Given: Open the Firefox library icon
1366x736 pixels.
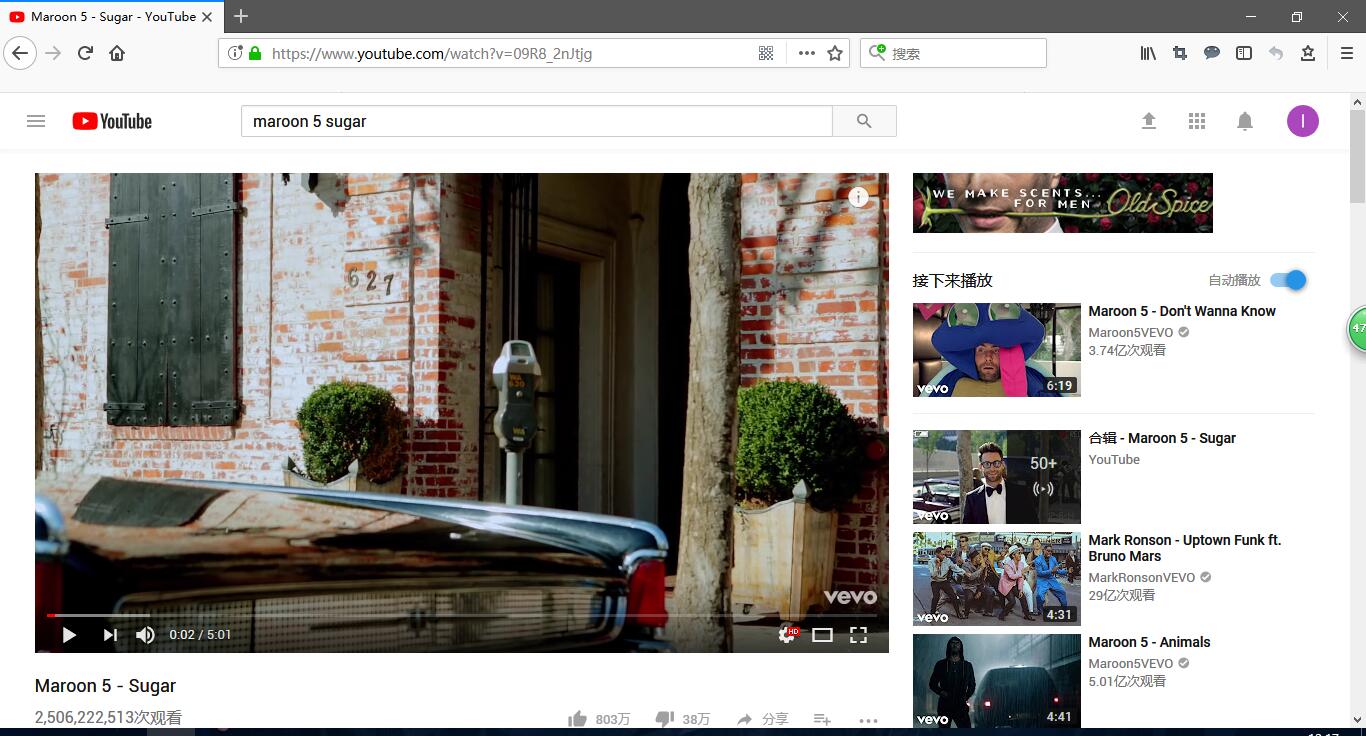Looking at the screenshot, I should [1148, 53].
